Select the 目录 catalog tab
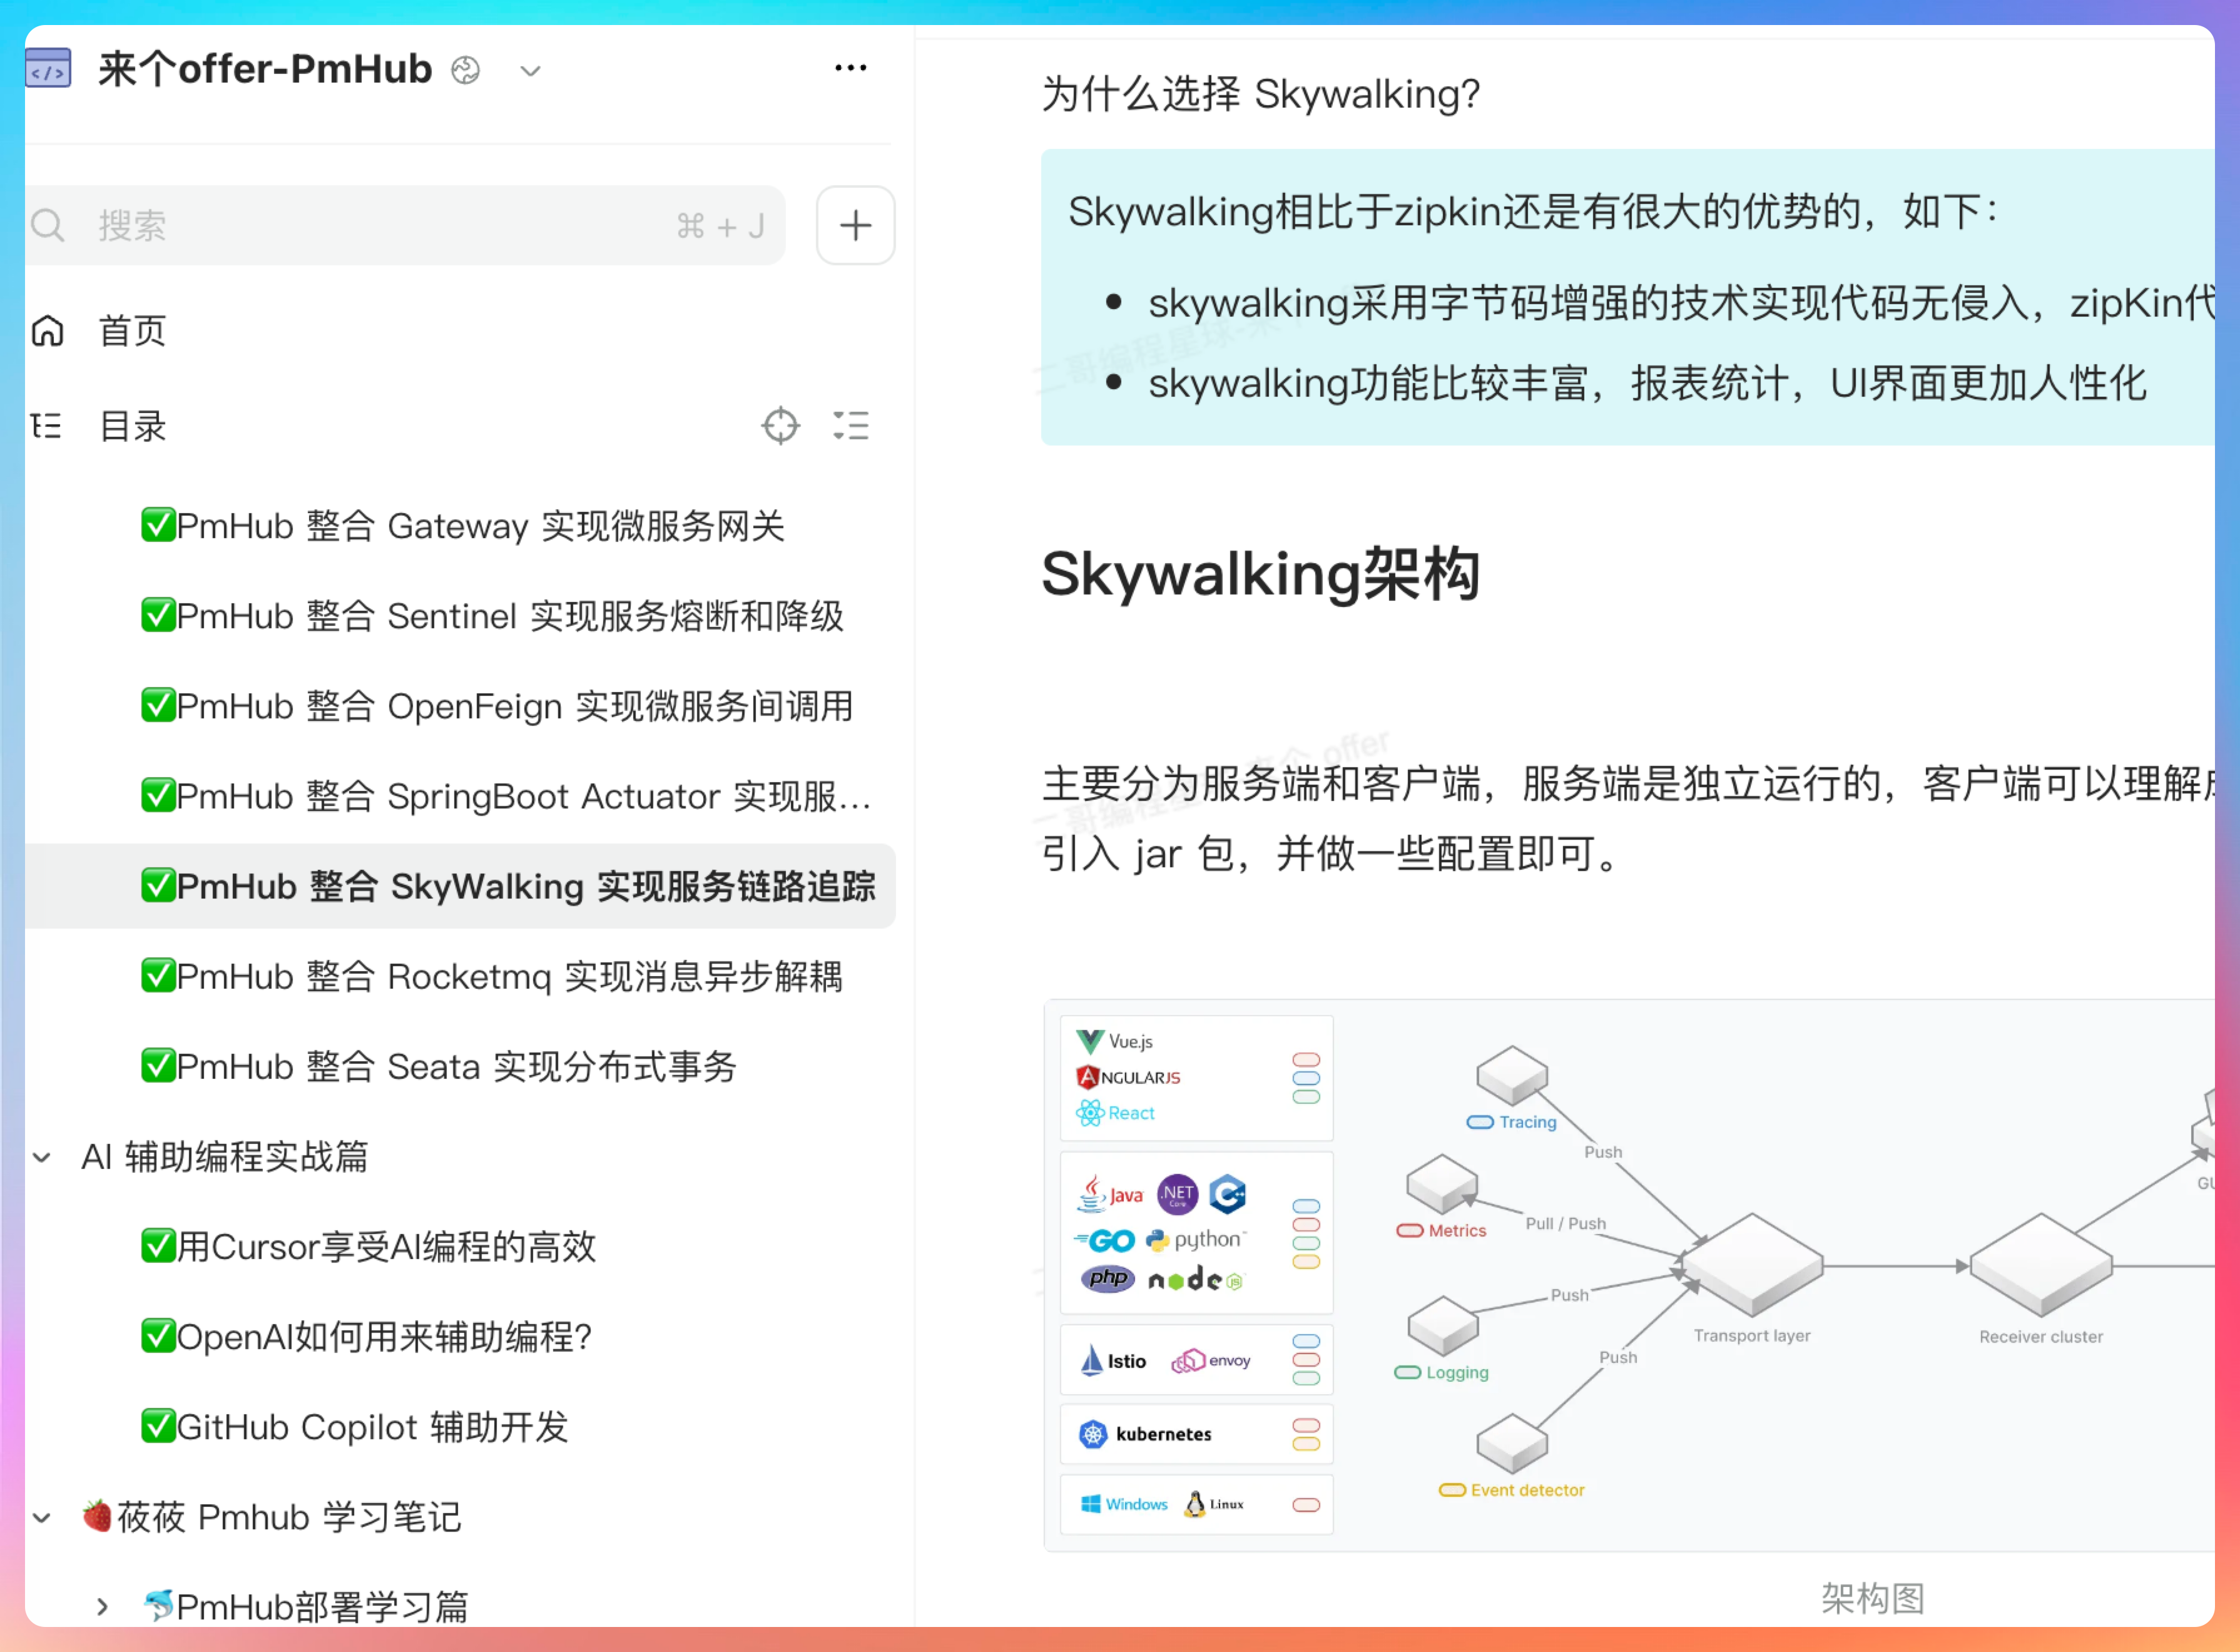The height and width of the screenshot is (1652, 2240). click(132, 426)
